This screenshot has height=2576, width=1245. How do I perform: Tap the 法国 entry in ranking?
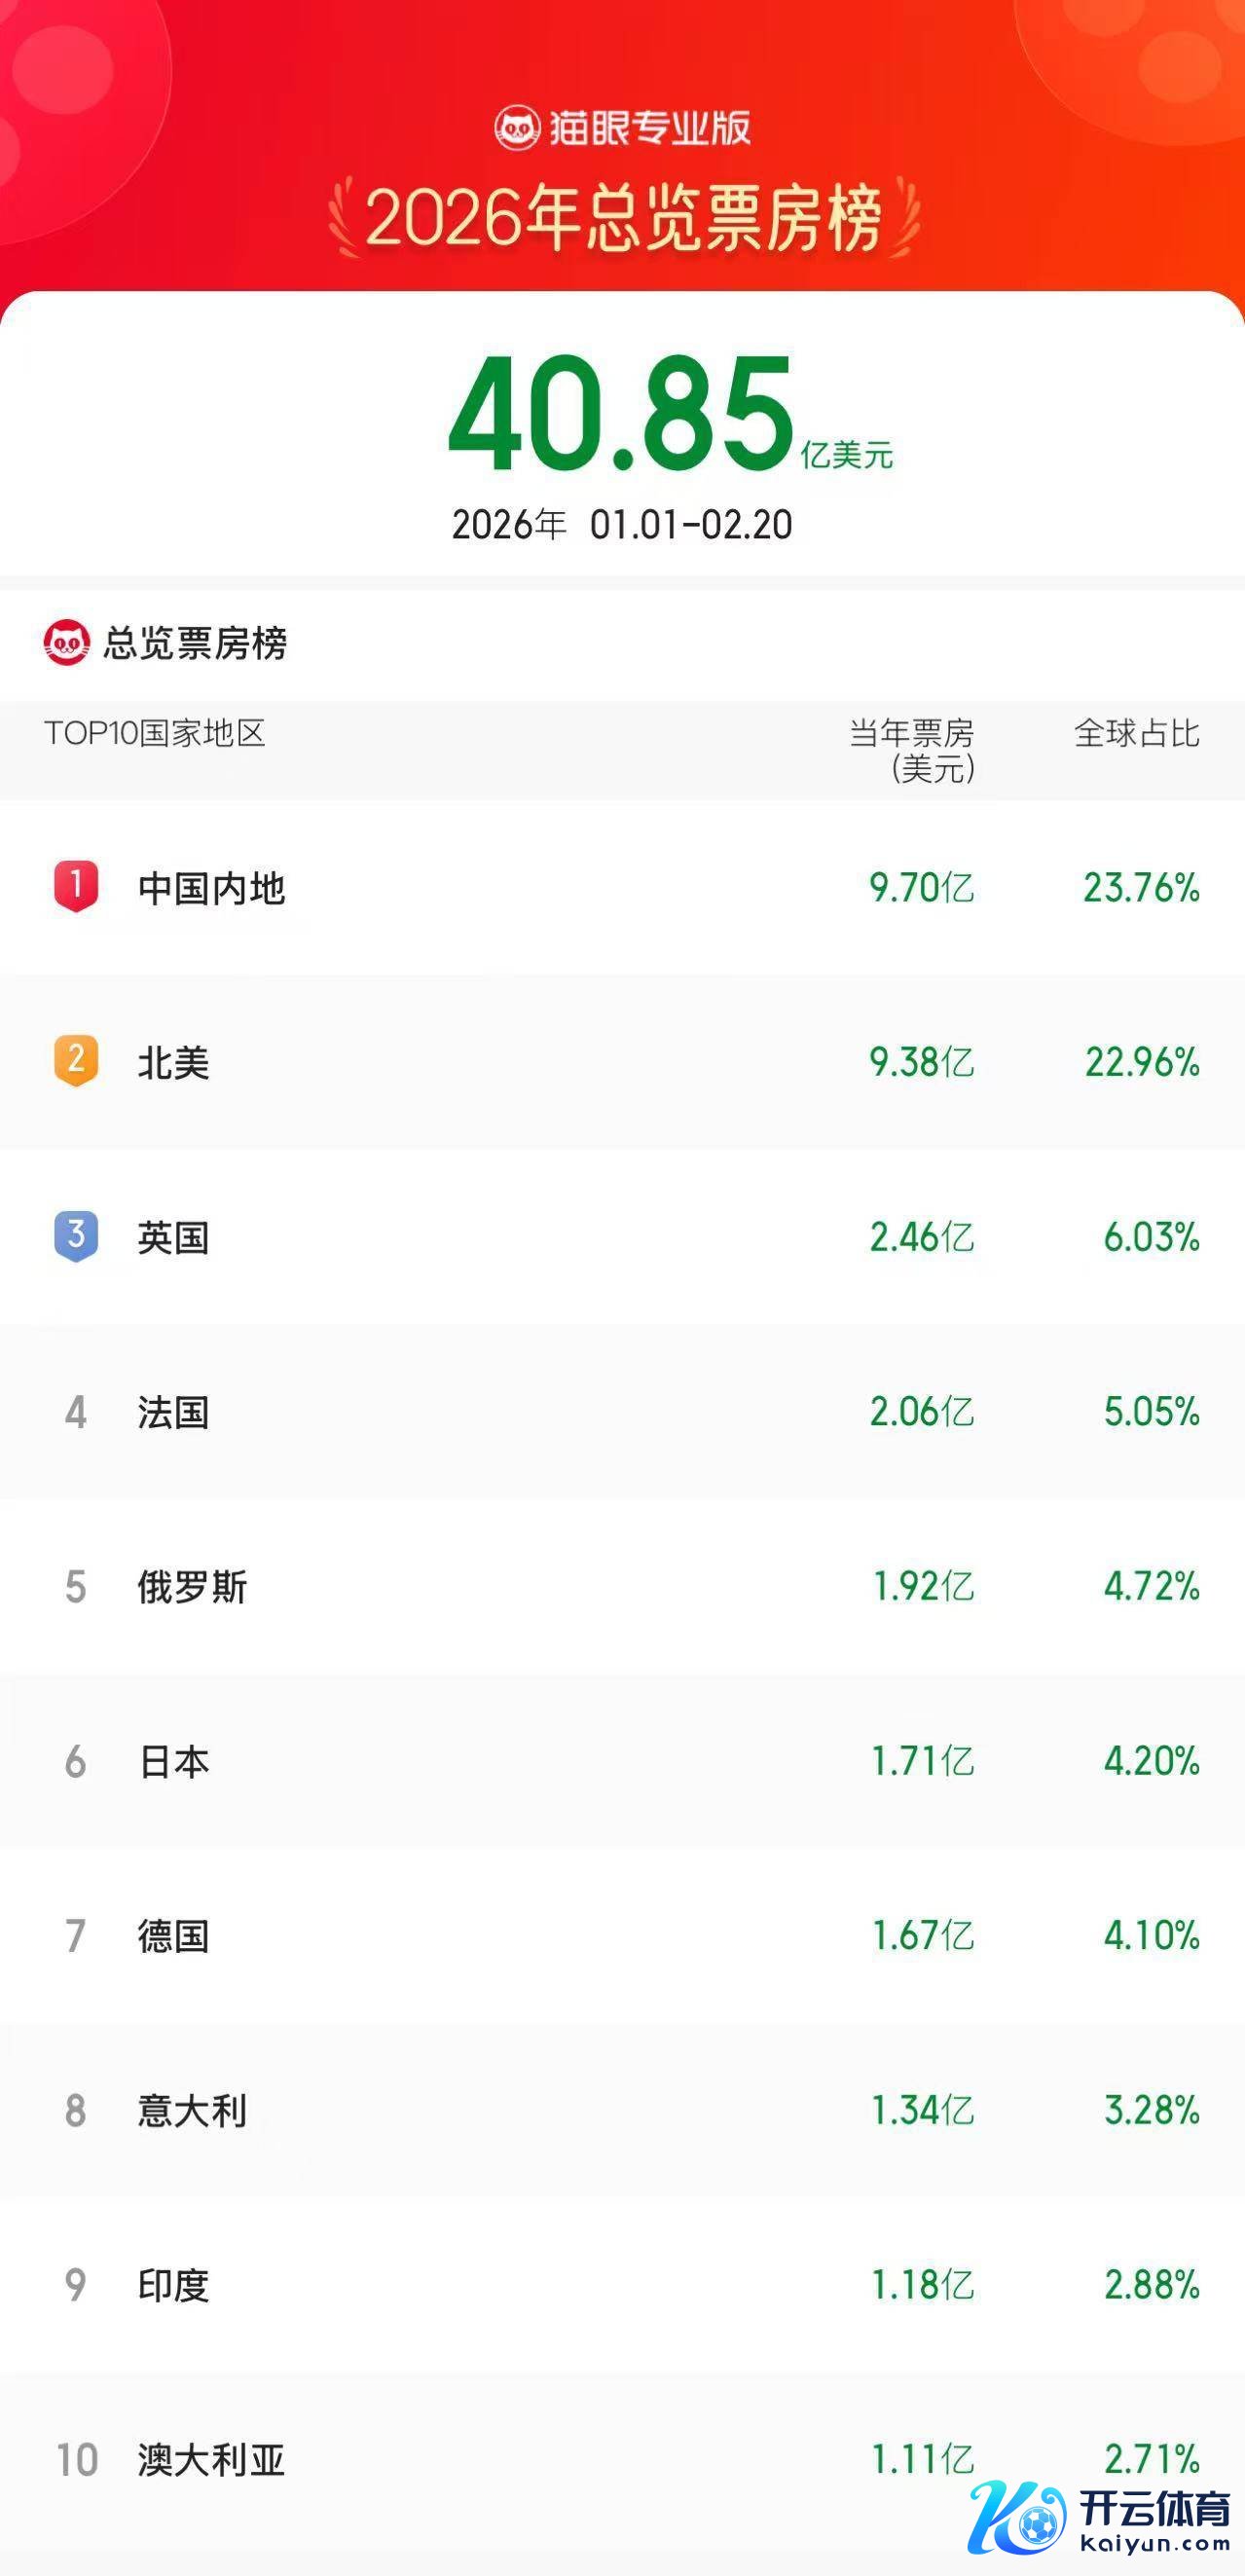coord(174,1412)
